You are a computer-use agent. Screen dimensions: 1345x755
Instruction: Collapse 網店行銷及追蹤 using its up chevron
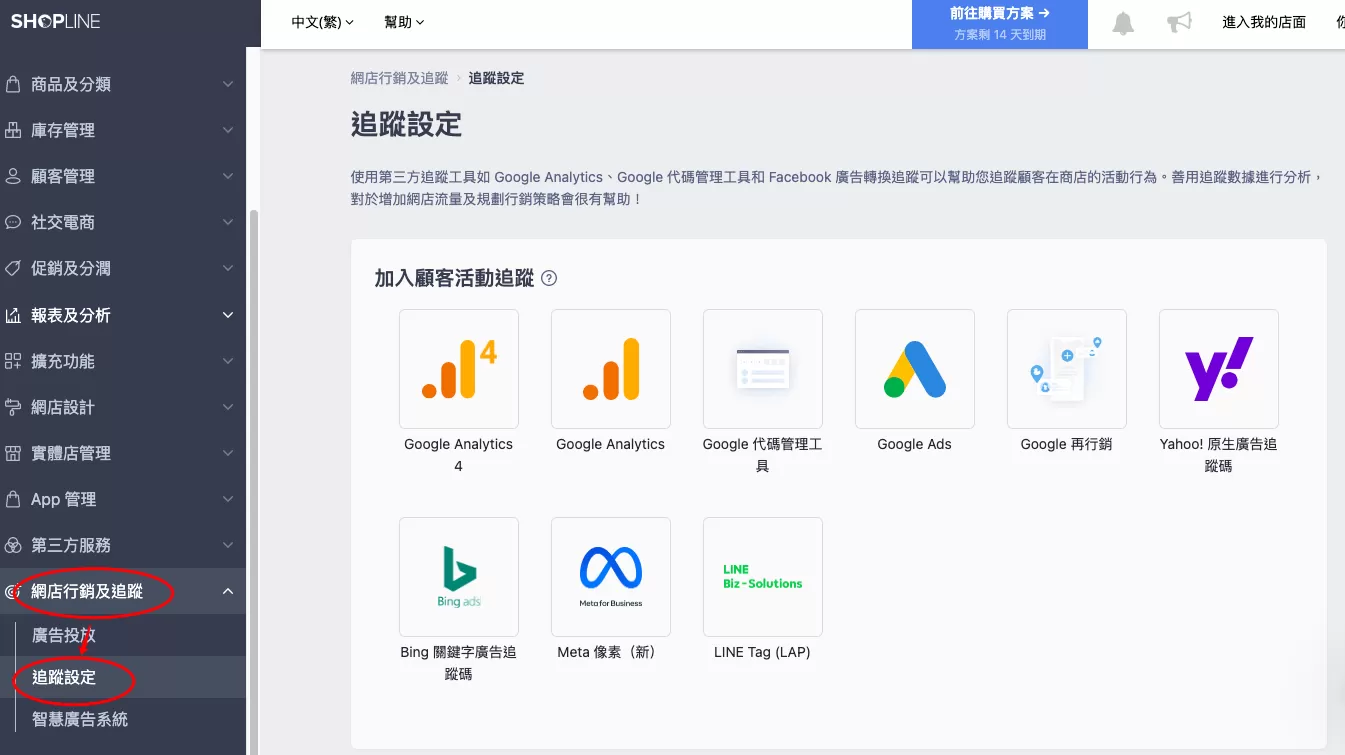(x=228, y=591)
